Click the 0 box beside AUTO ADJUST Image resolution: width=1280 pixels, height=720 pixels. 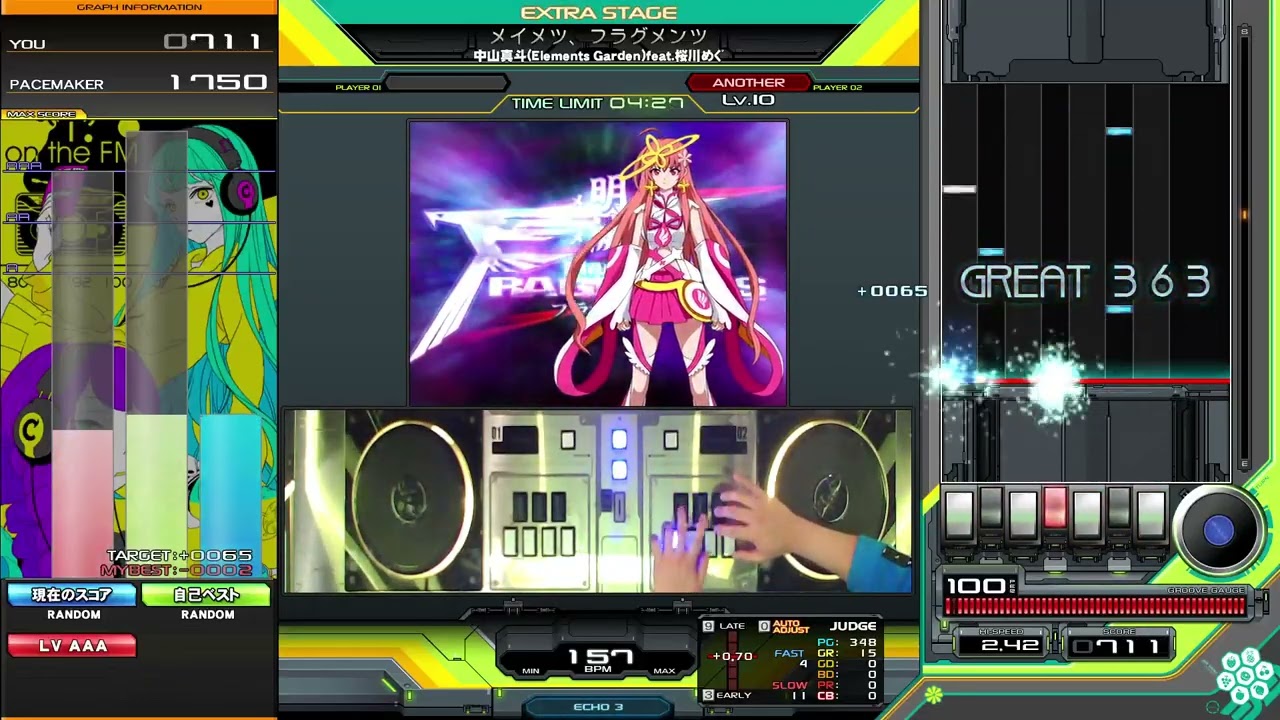click(x=764, y=626)
